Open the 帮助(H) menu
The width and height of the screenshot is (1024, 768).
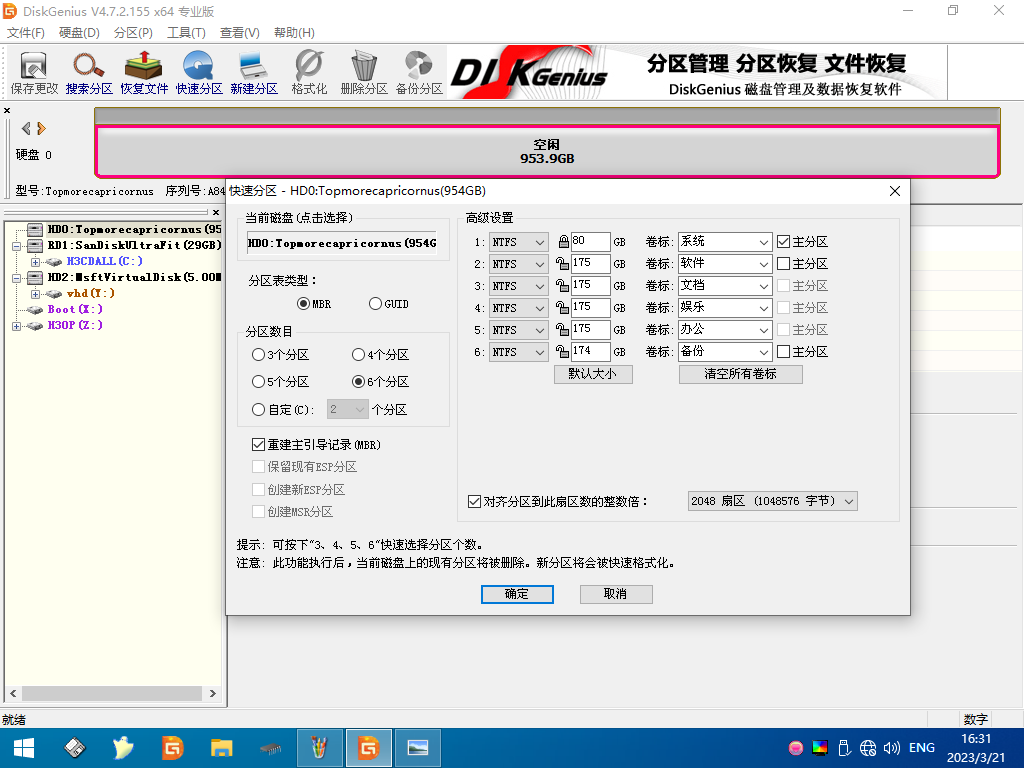pyautogui.click(x=294, y=33)
